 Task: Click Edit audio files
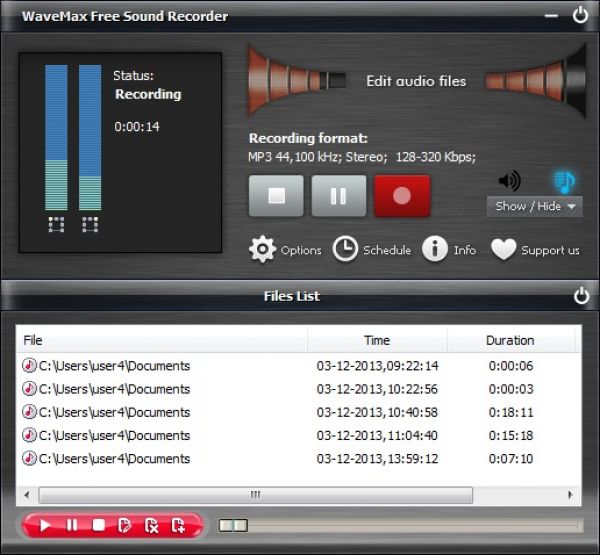[416, 81]
